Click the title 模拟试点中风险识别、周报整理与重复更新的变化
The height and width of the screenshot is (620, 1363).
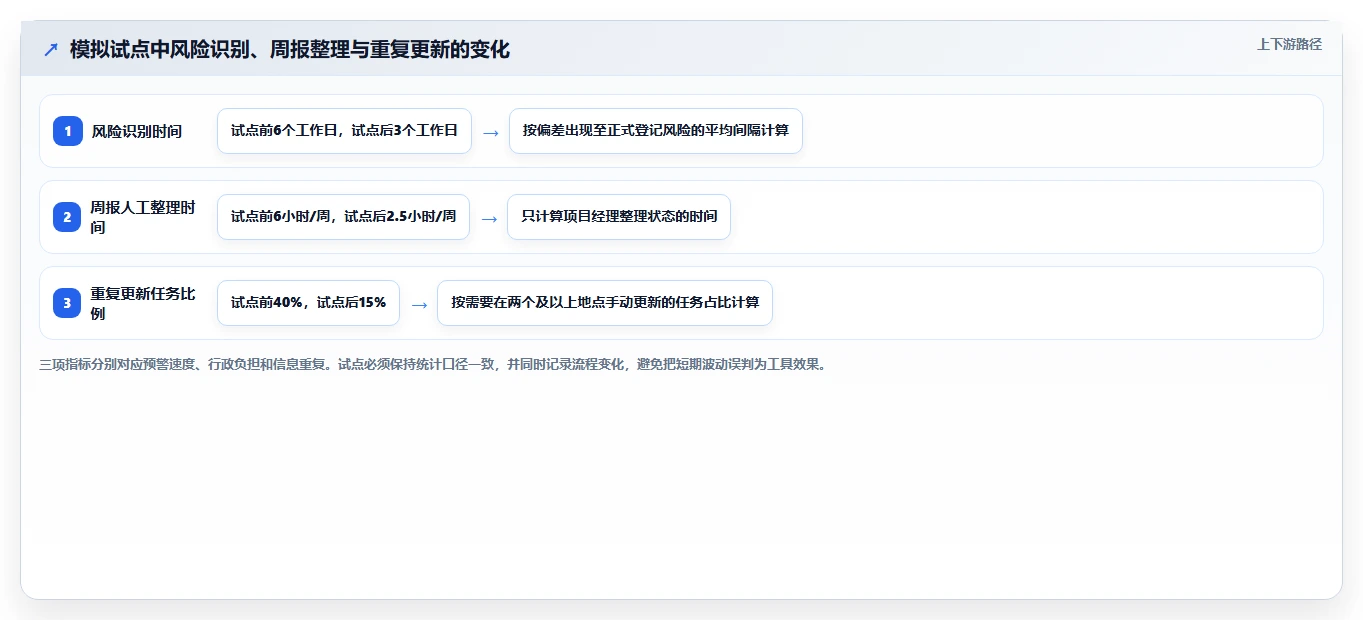[x=290, y=49]
